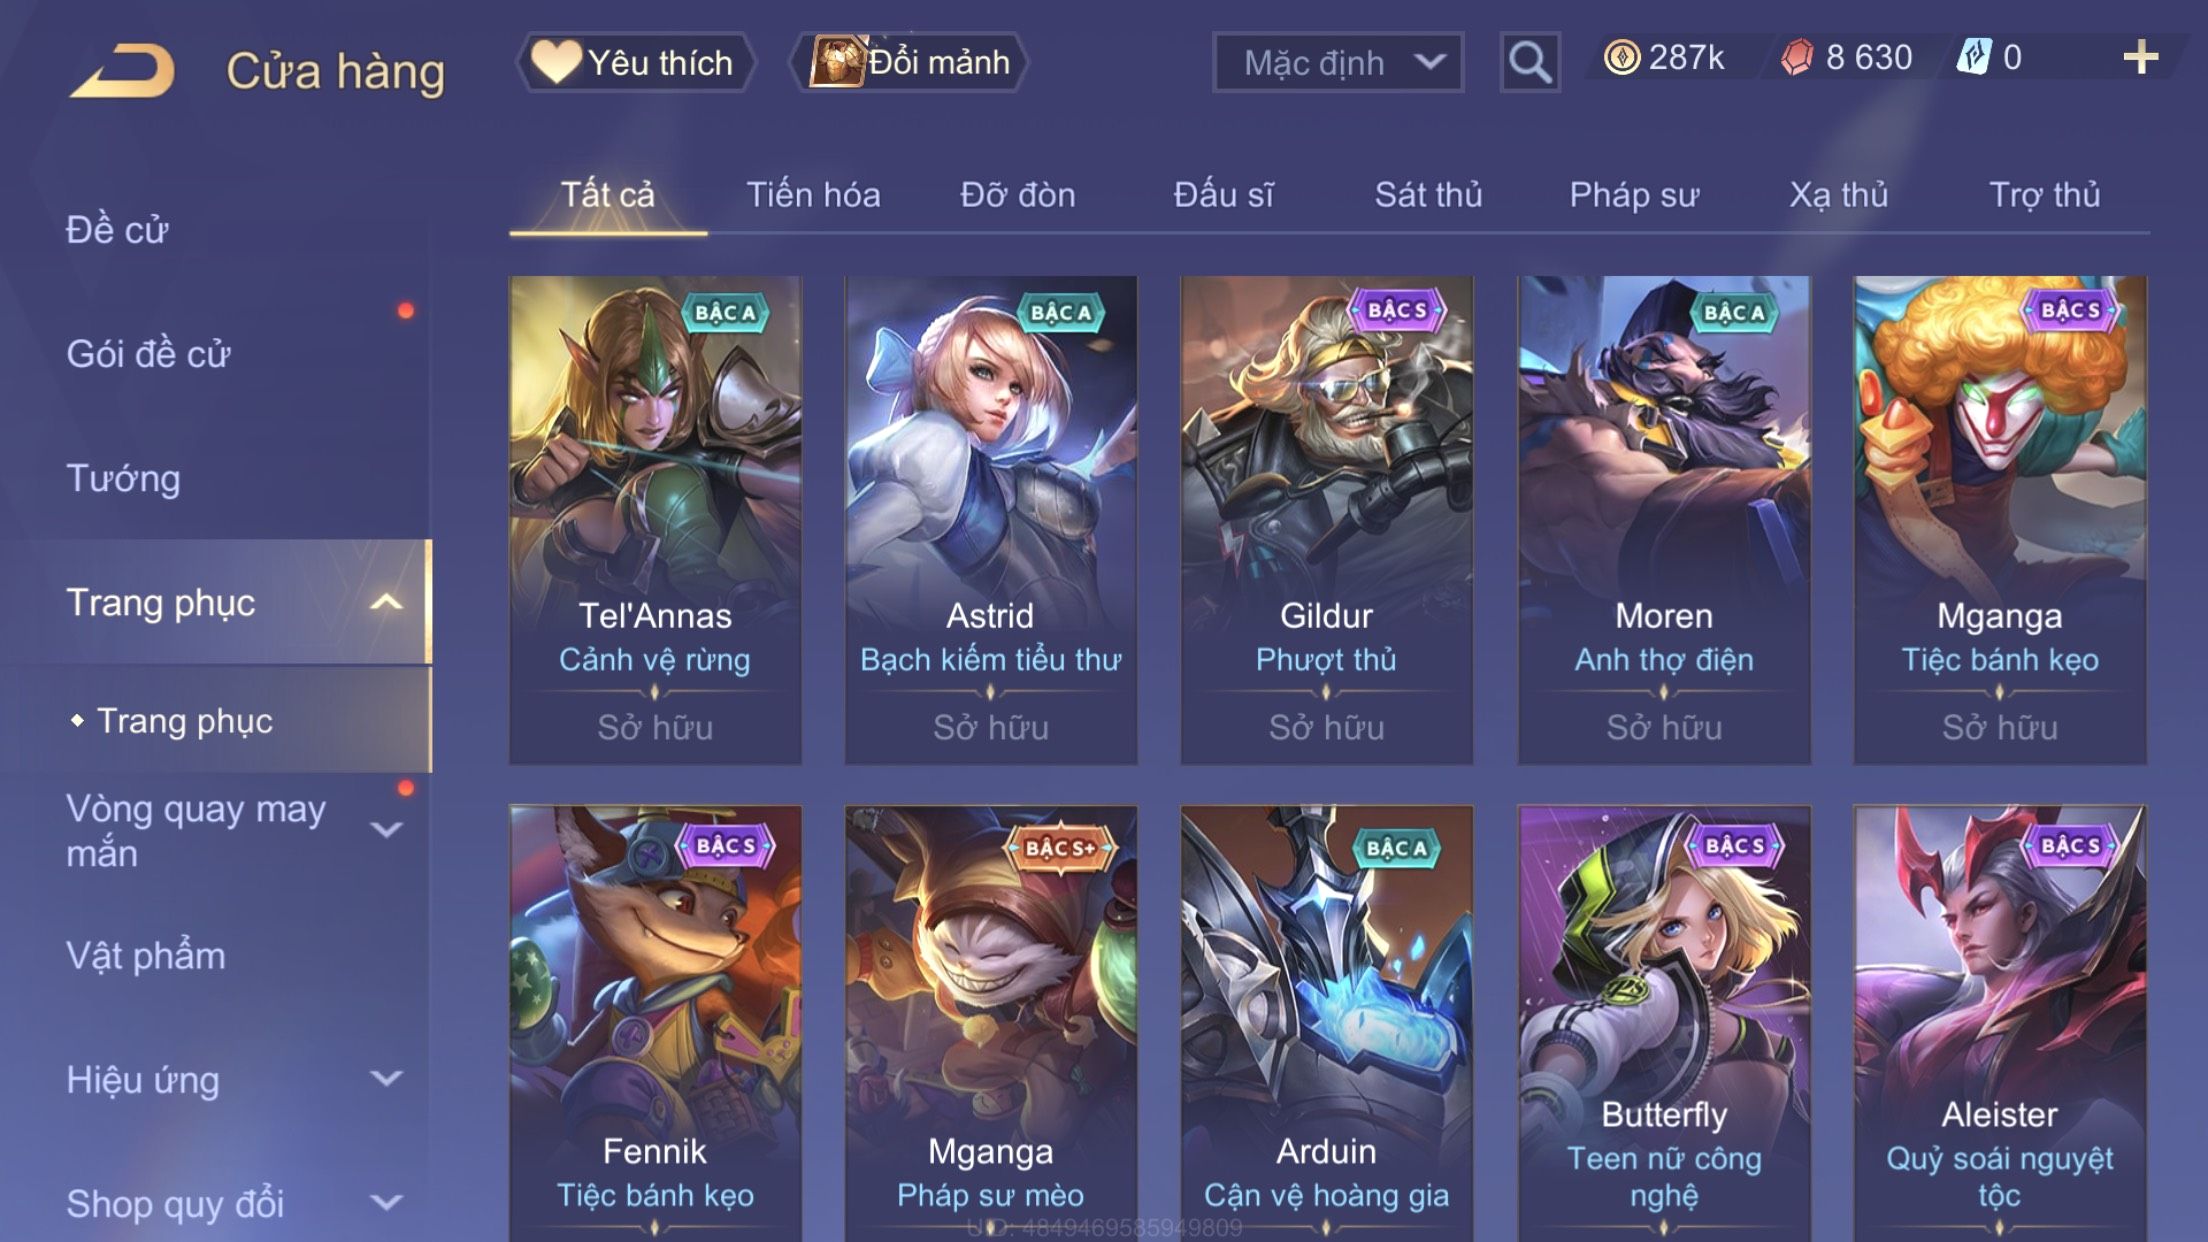2208x1242 pixels.
Task: Open the Mặc định sort dropdown
Action: click(x=1338, y=62)
